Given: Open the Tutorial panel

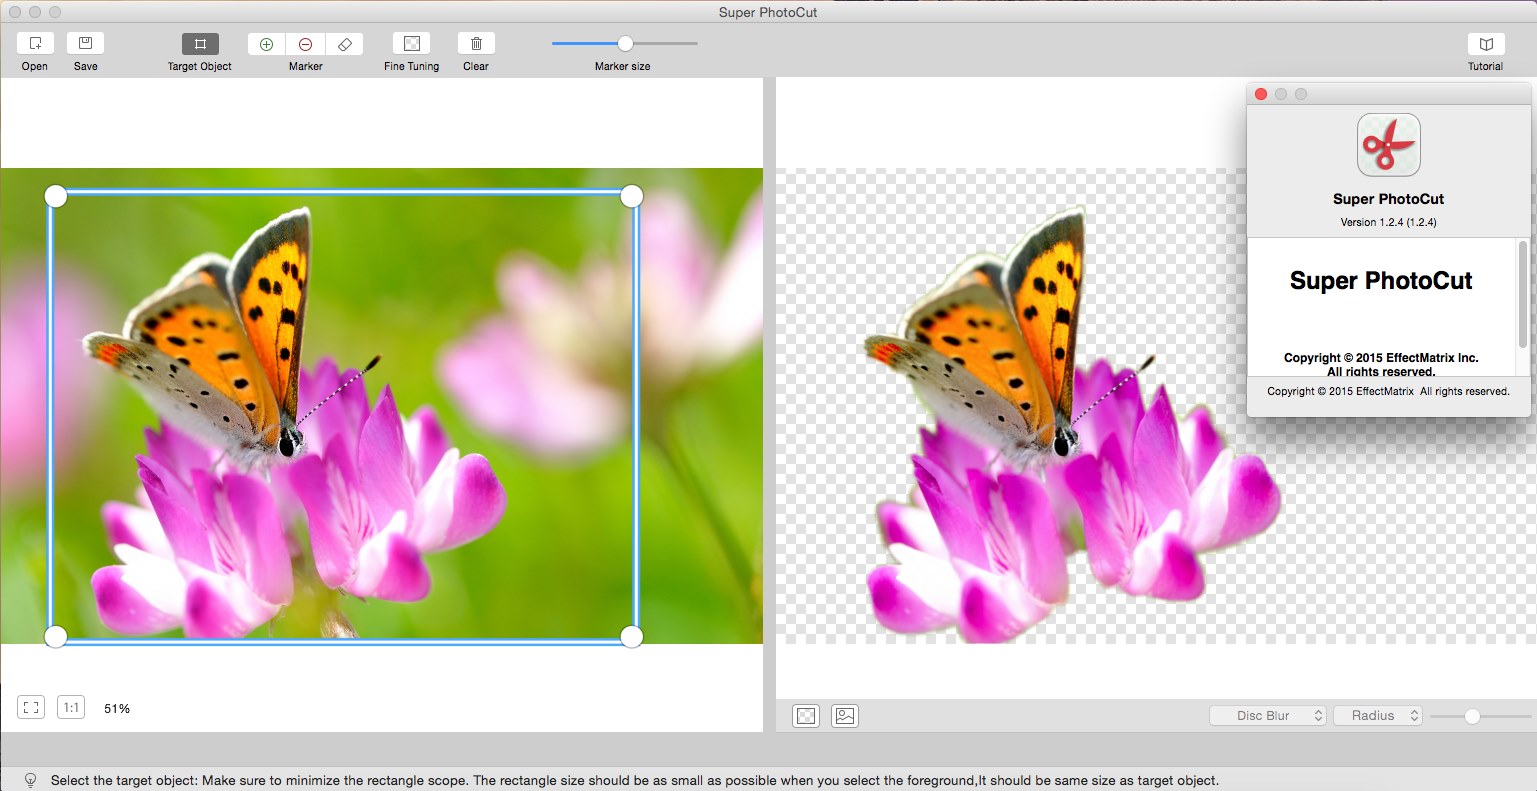Looking at the screenshot, I should 1485,43.
